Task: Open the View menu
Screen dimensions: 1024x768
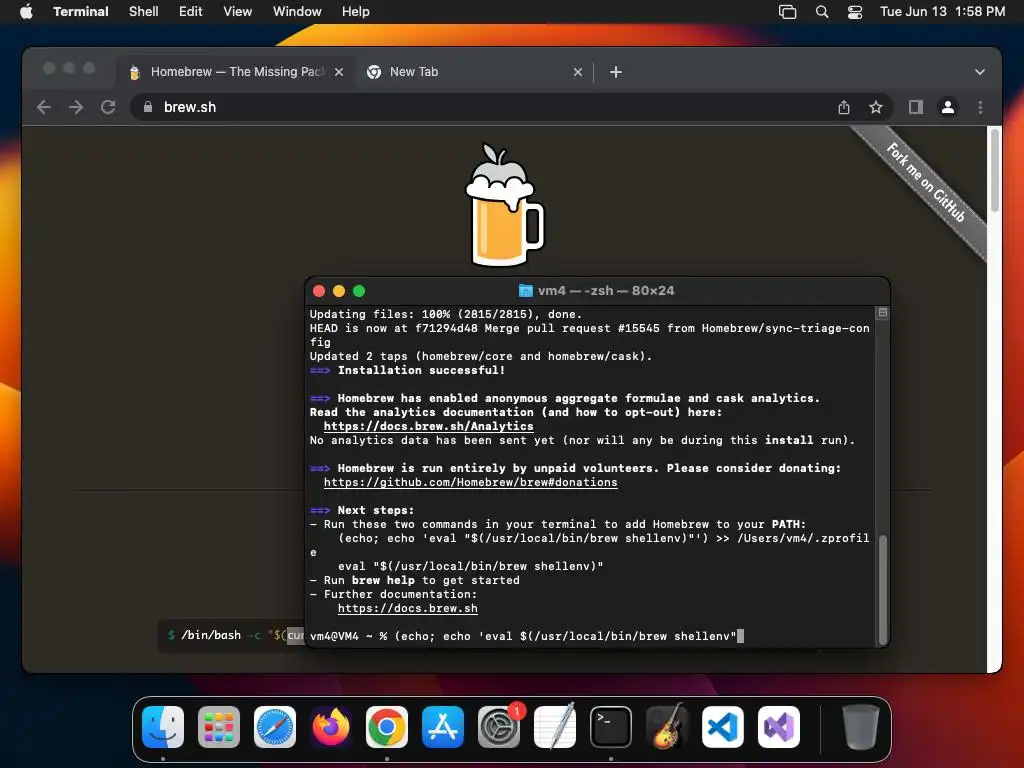Action: [x=237, y=11]
